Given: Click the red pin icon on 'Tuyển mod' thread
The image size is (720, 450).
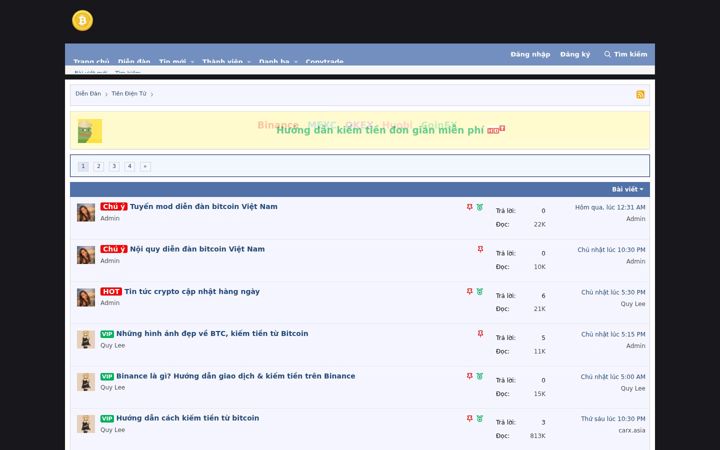Looking at the screenshot, I should pos(469,207).
